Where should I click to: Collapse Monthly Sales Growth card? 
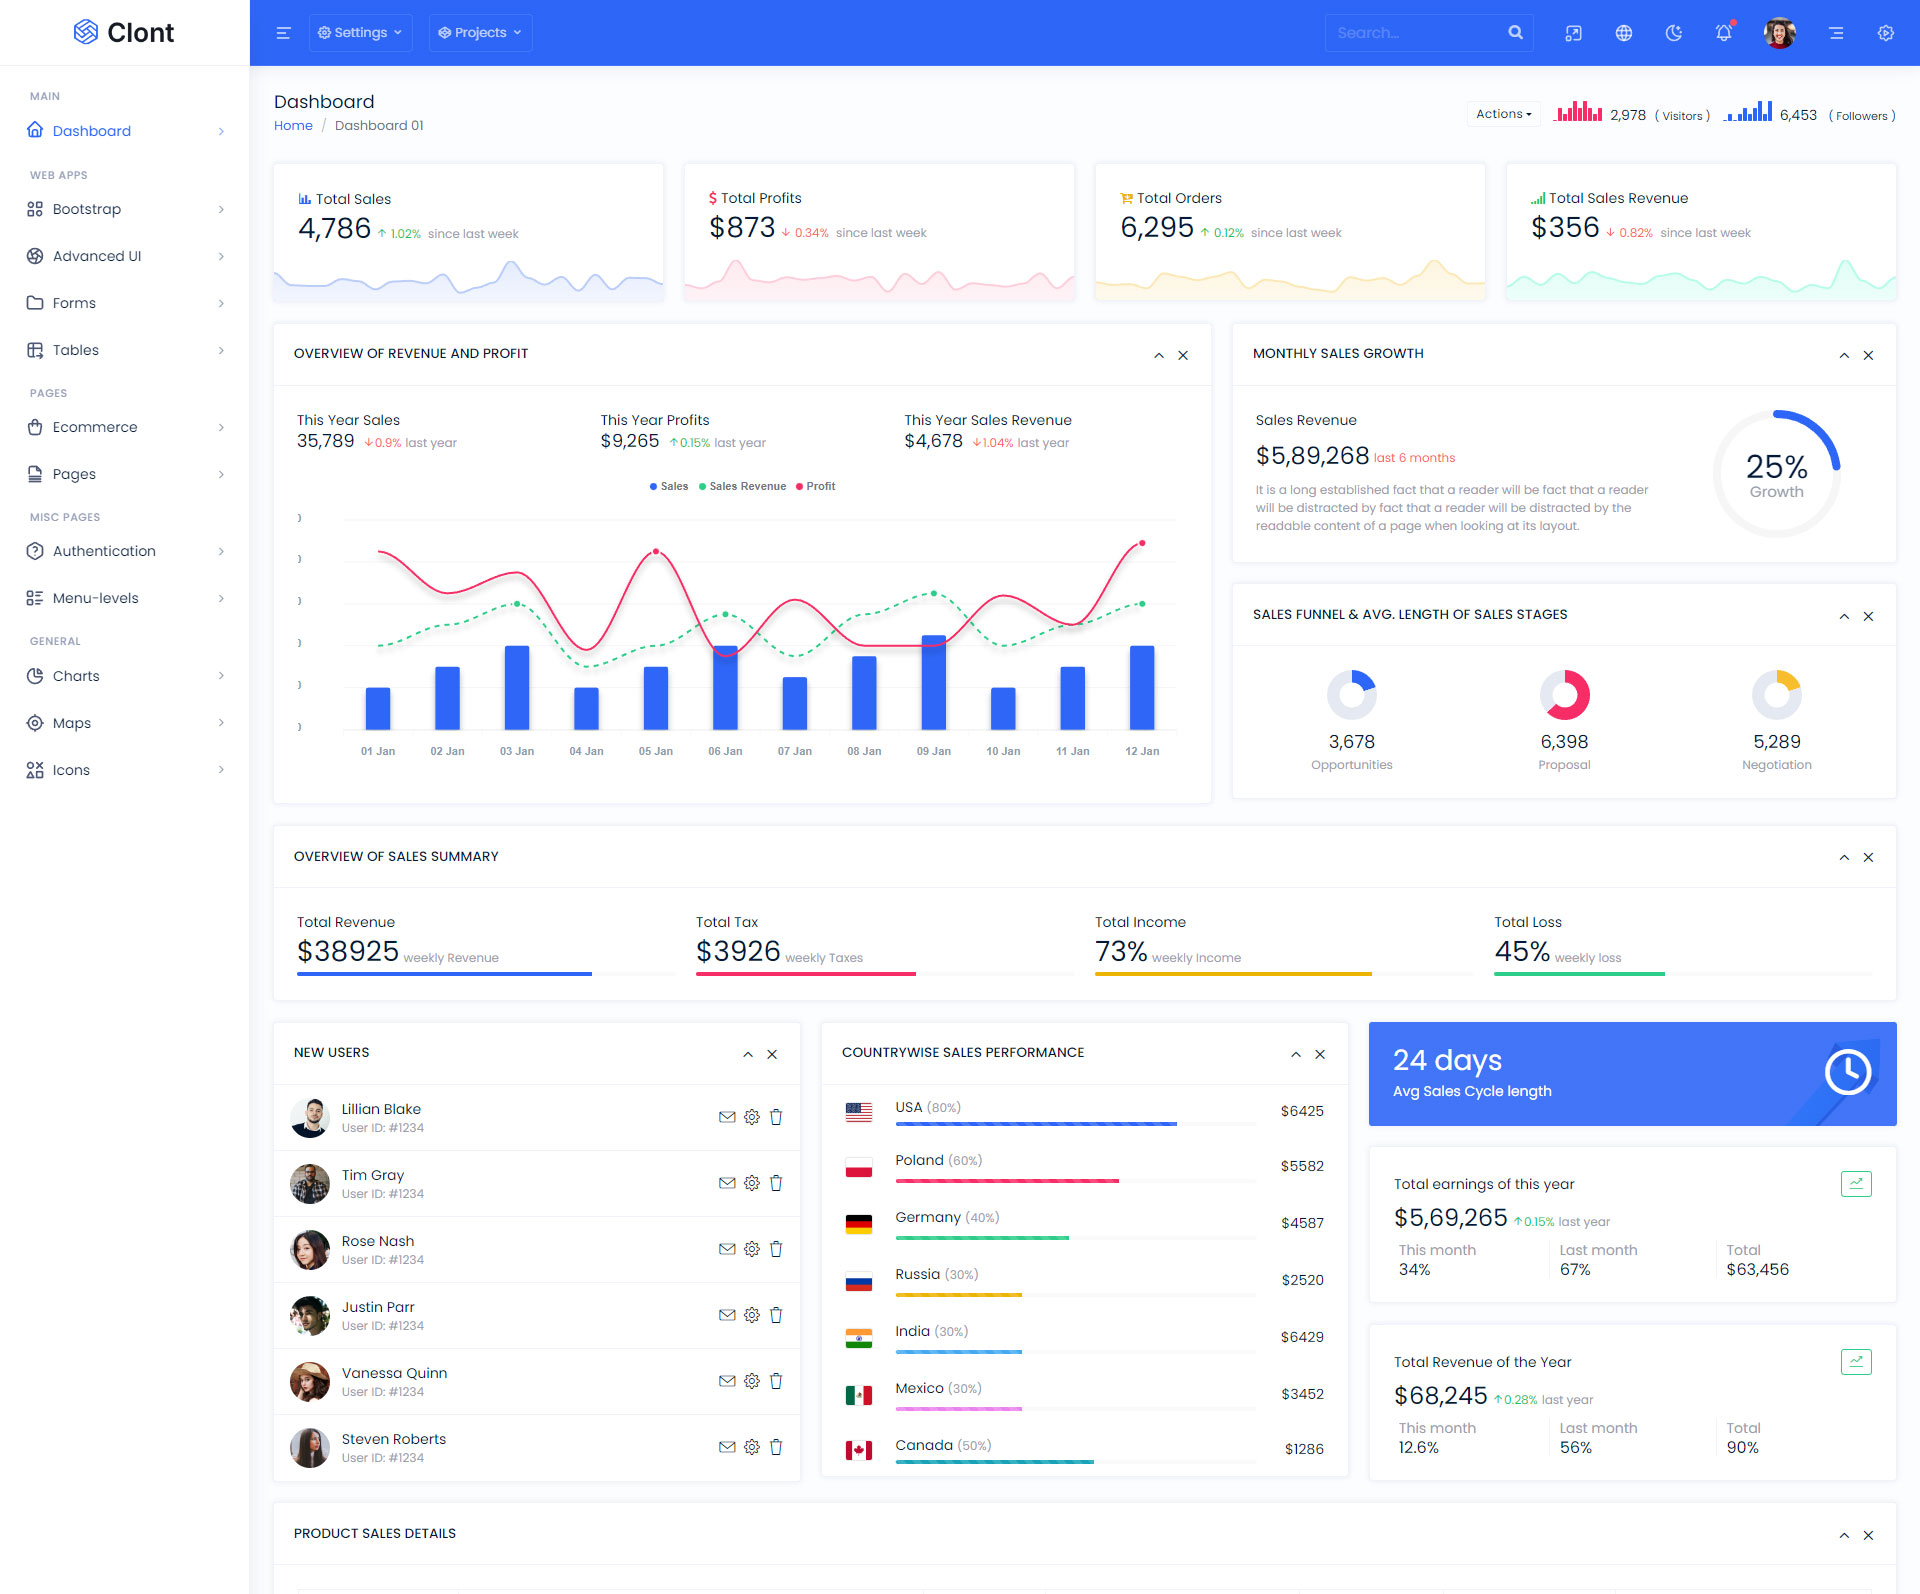(x=1844, y=355)
